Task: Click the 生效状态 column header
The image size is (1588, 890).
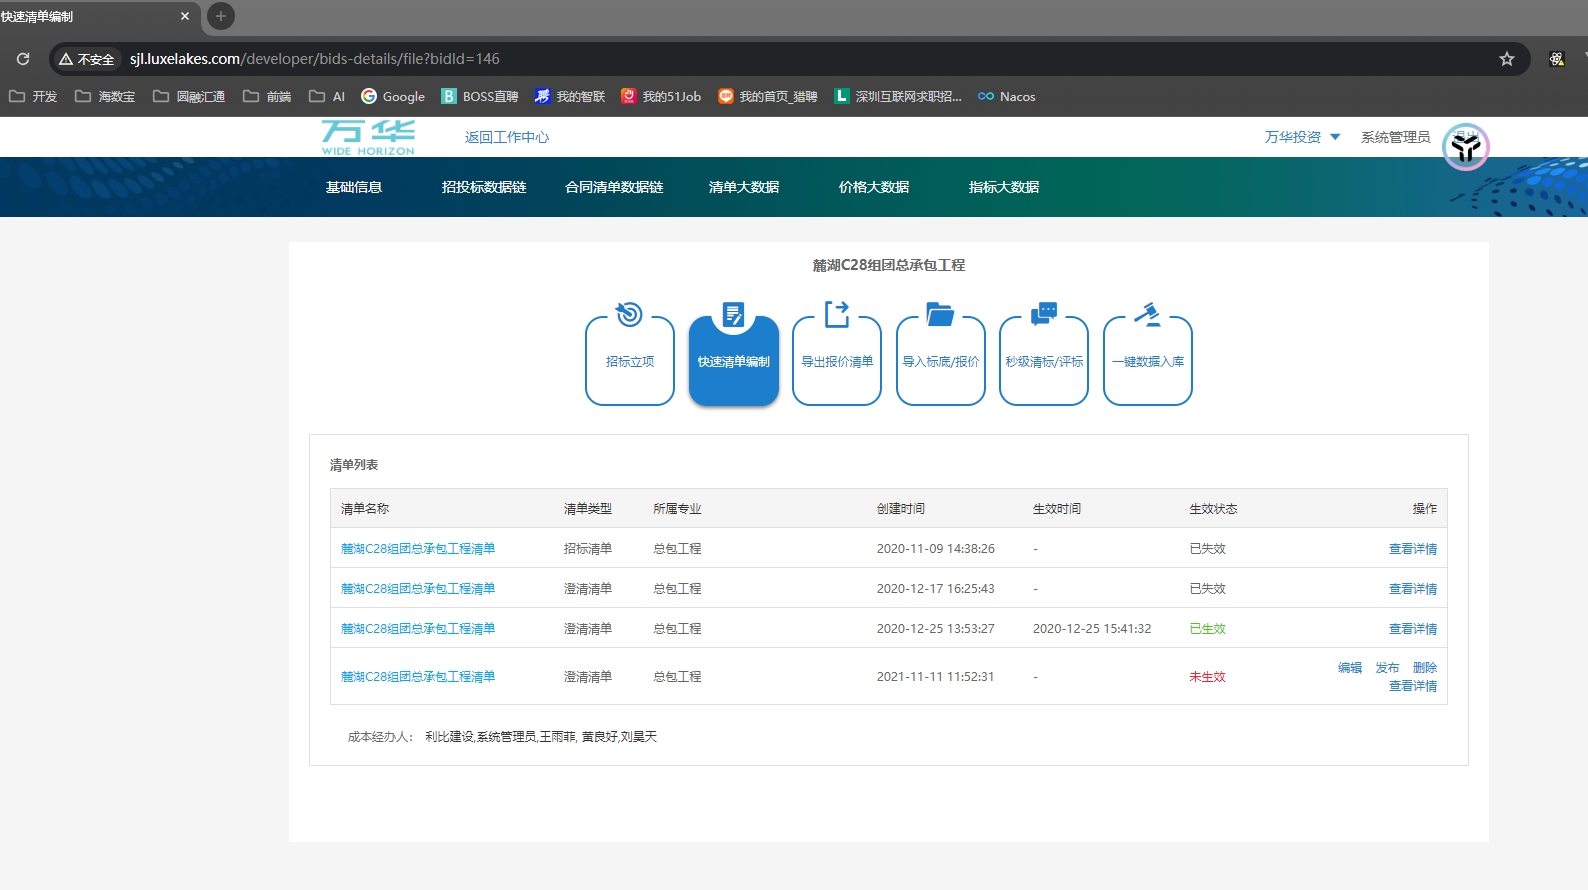Action: [x=1213, y=508]
